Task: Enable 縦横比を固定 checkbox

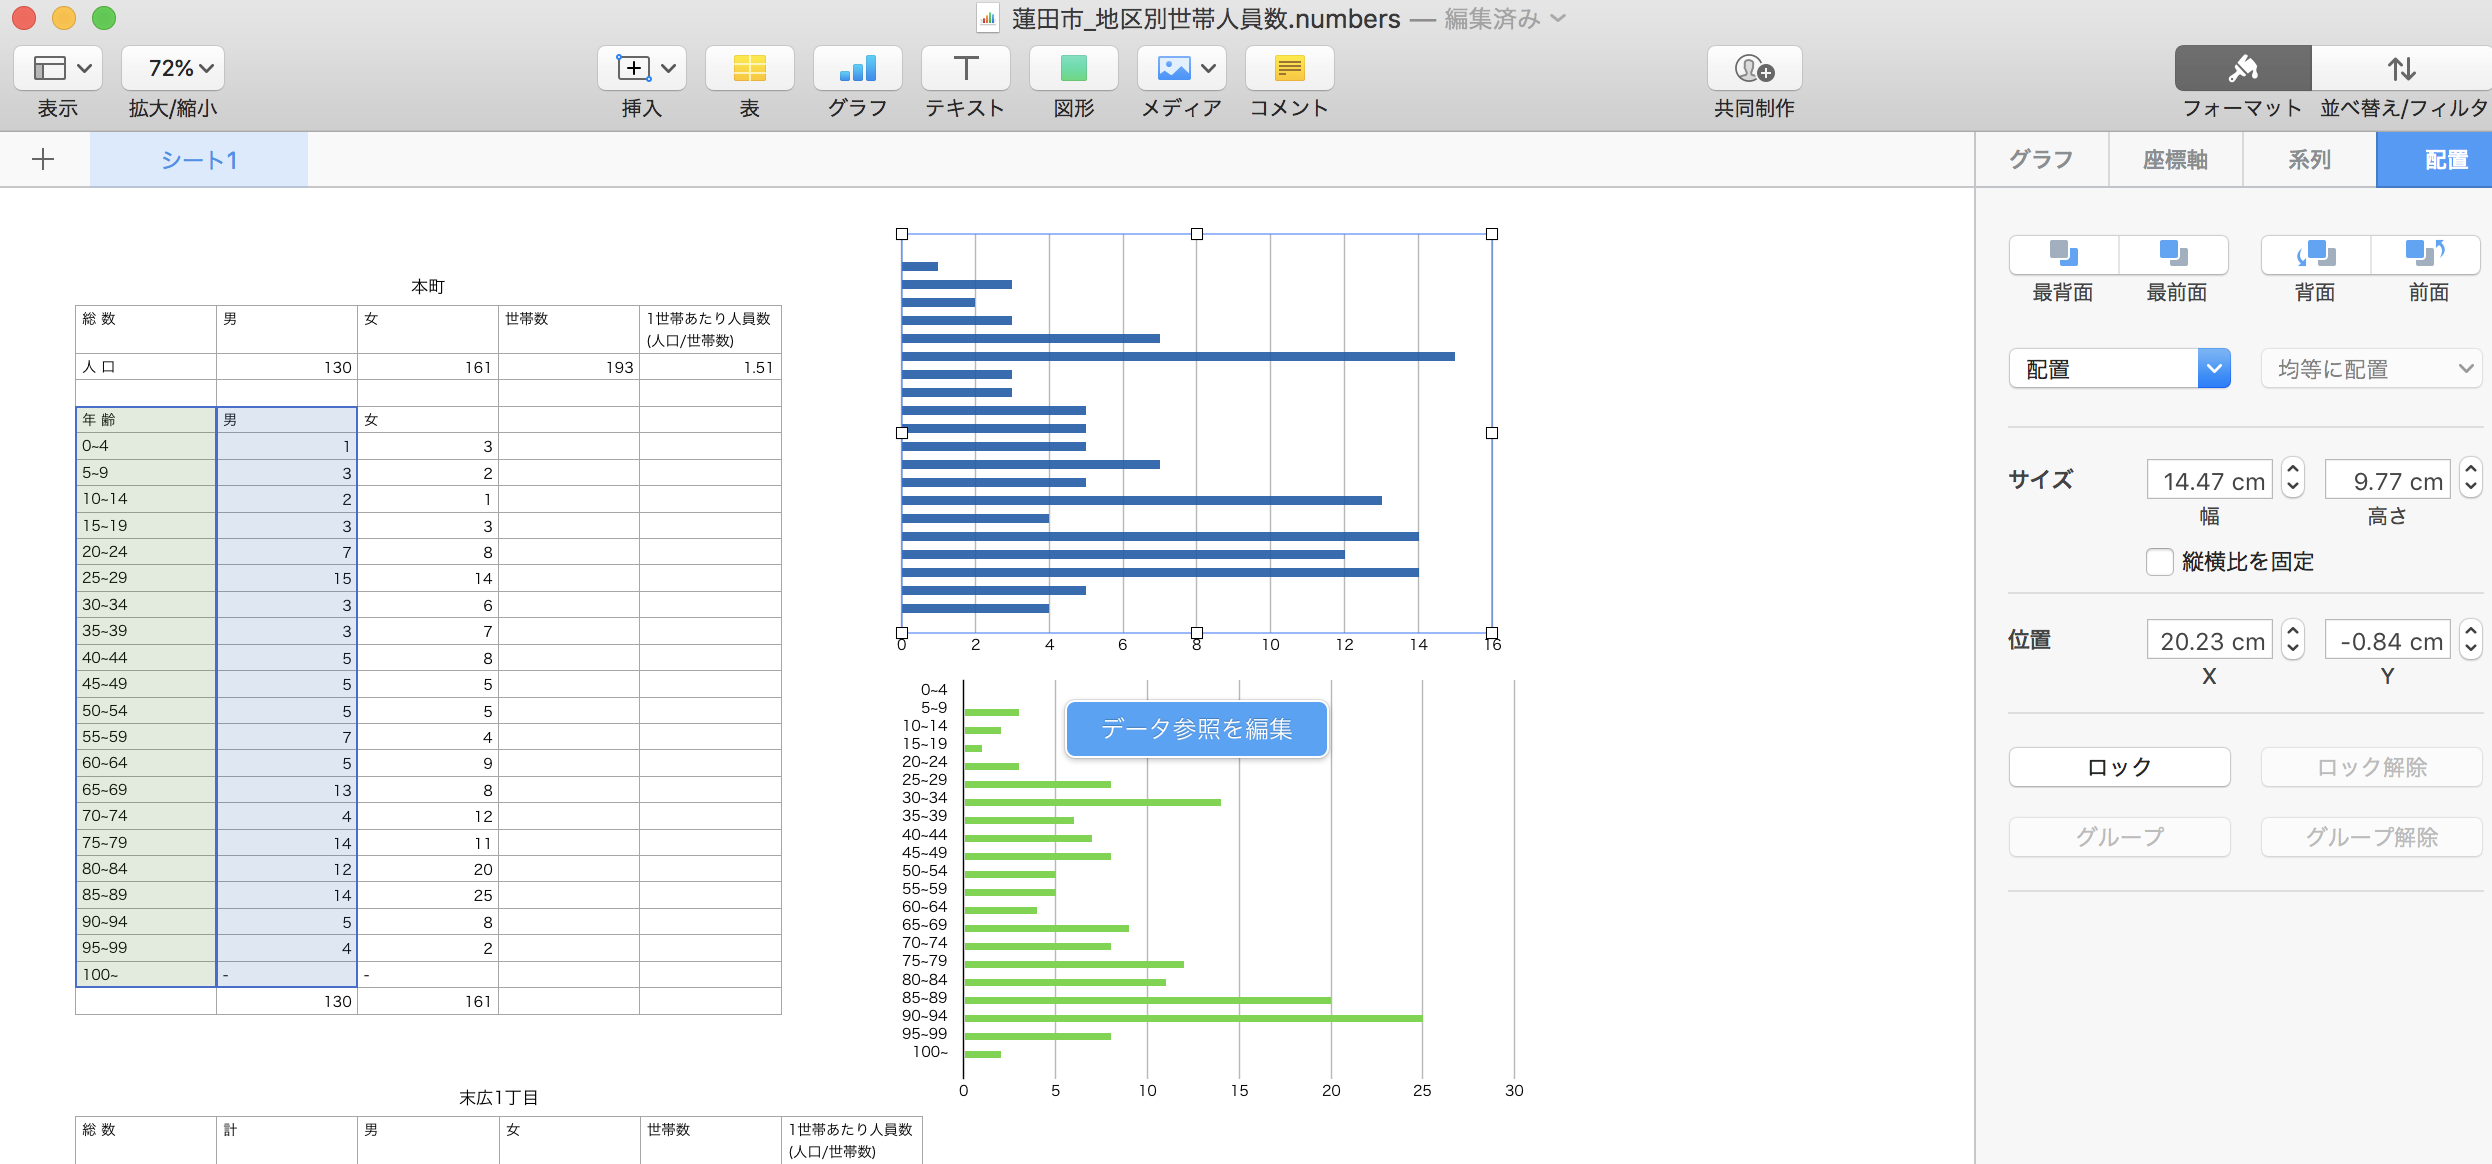Action: 2159,562
